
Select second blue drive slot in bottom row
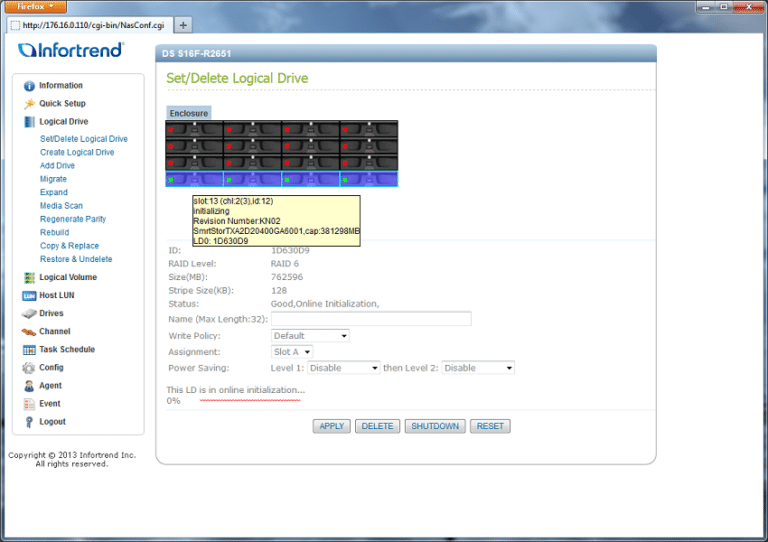coord(253,180)
